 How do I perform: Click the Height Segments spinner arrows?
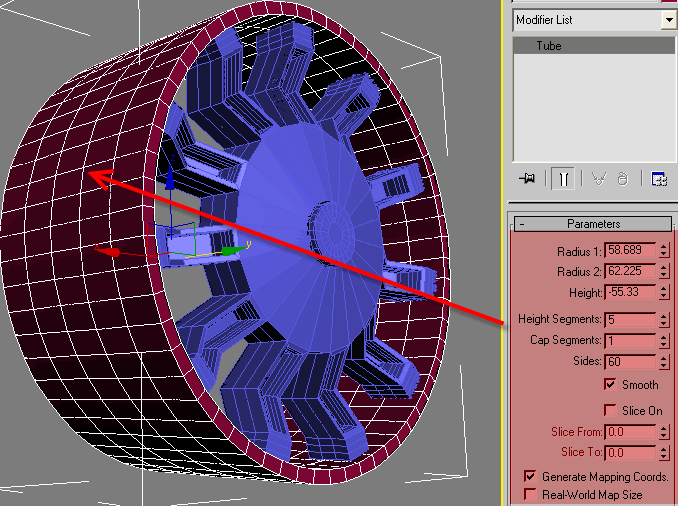pyautogui.click(x=664, y=320)
